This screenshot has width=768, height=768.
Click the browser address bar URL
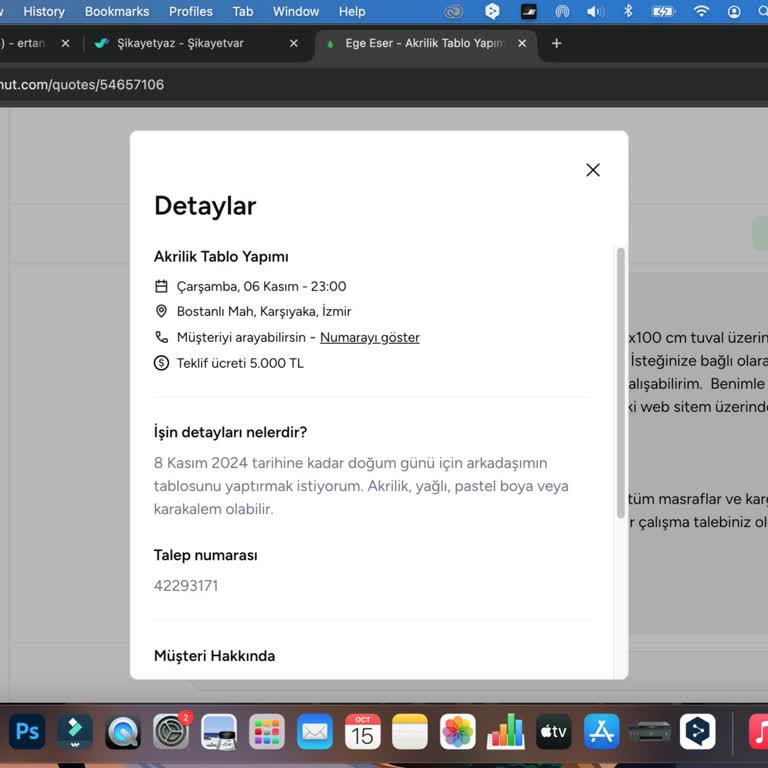click(82, 85)
